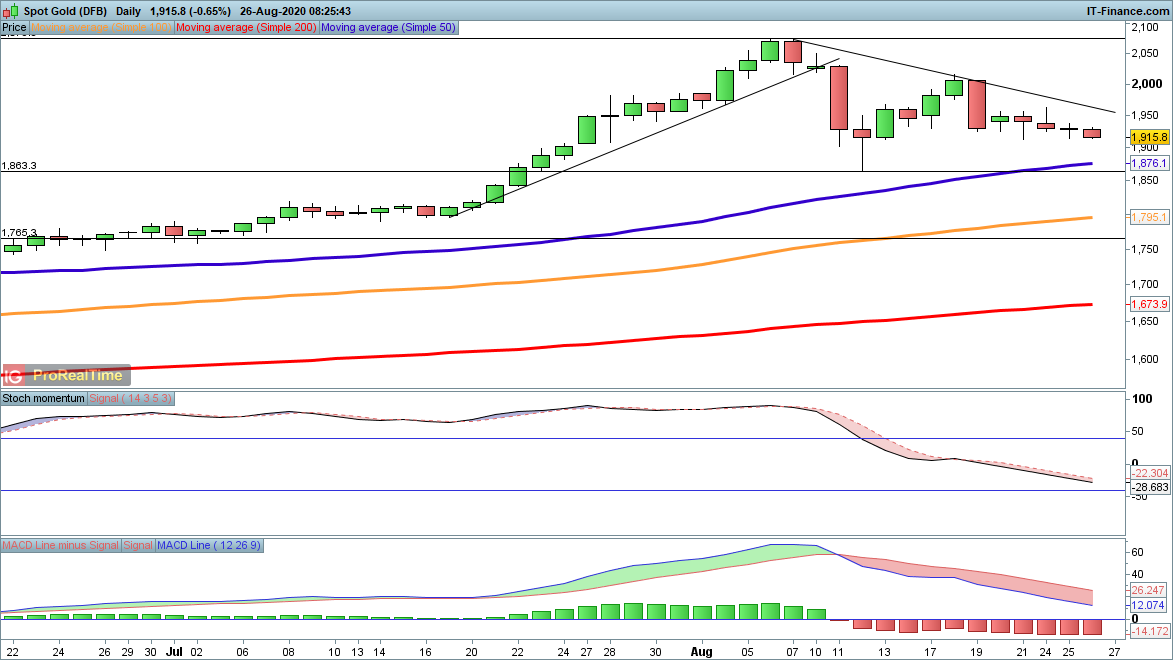The width and height of the screenshot is (1173, 660).
Task: Open the IT-Finance.com link
Action: (x=1128, y=10)
